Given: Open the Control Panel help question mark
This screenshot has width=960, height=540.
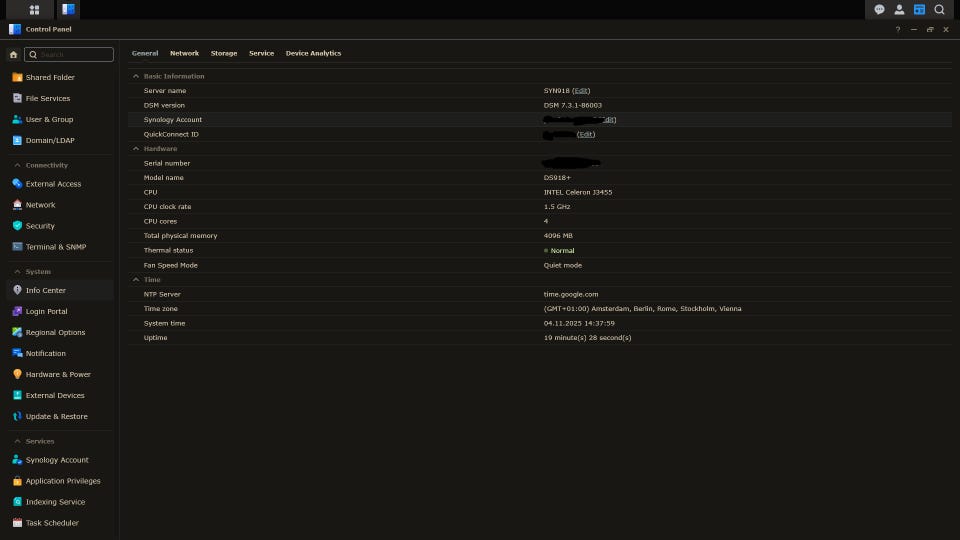Looking at the screenshot, I should [x=898, y=29].
